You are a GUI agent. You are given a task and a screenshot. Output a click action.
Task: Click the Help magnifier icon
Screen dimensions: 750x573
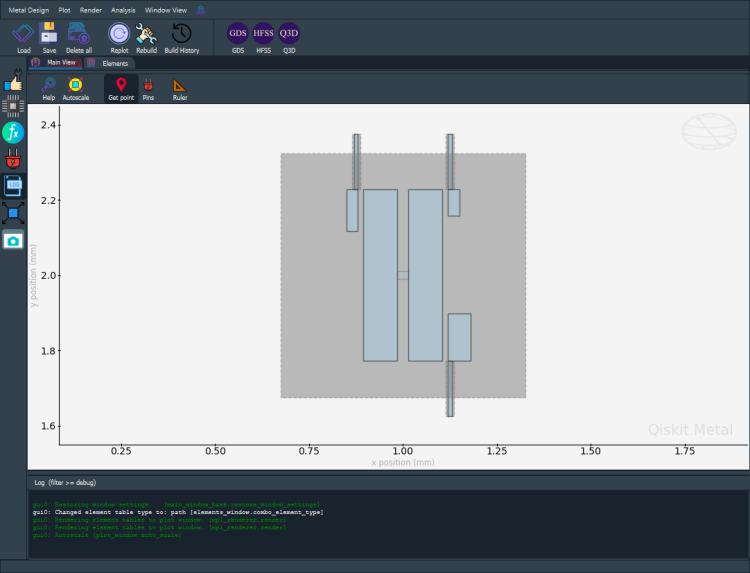(x=48, y=89)
